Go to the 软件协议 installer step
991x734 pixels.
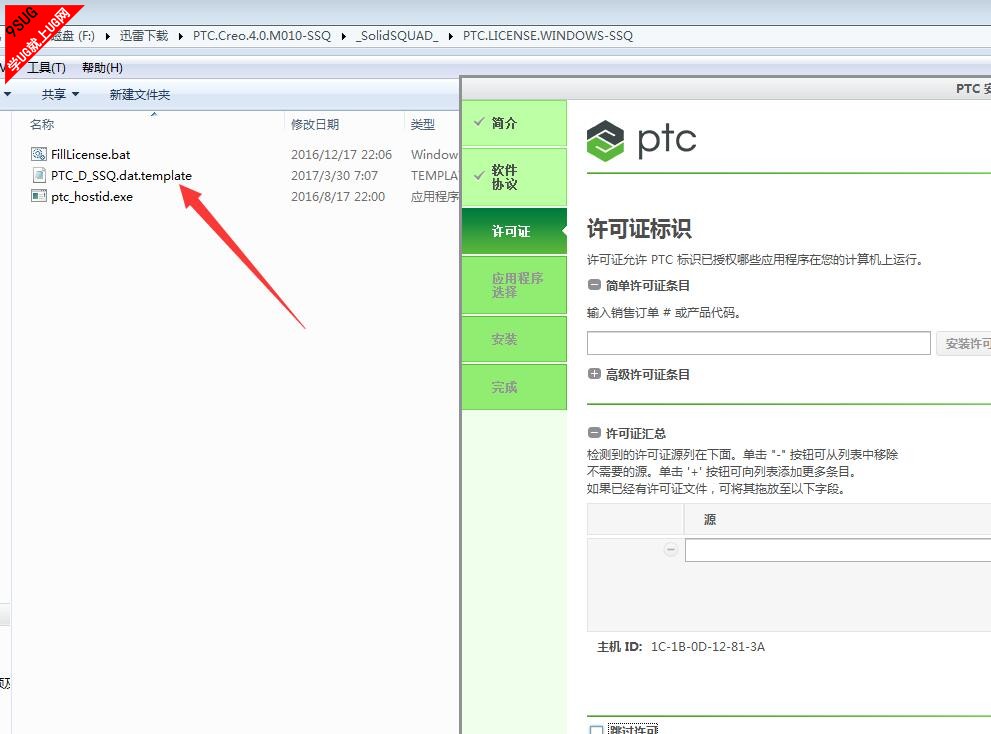point(514,177)
